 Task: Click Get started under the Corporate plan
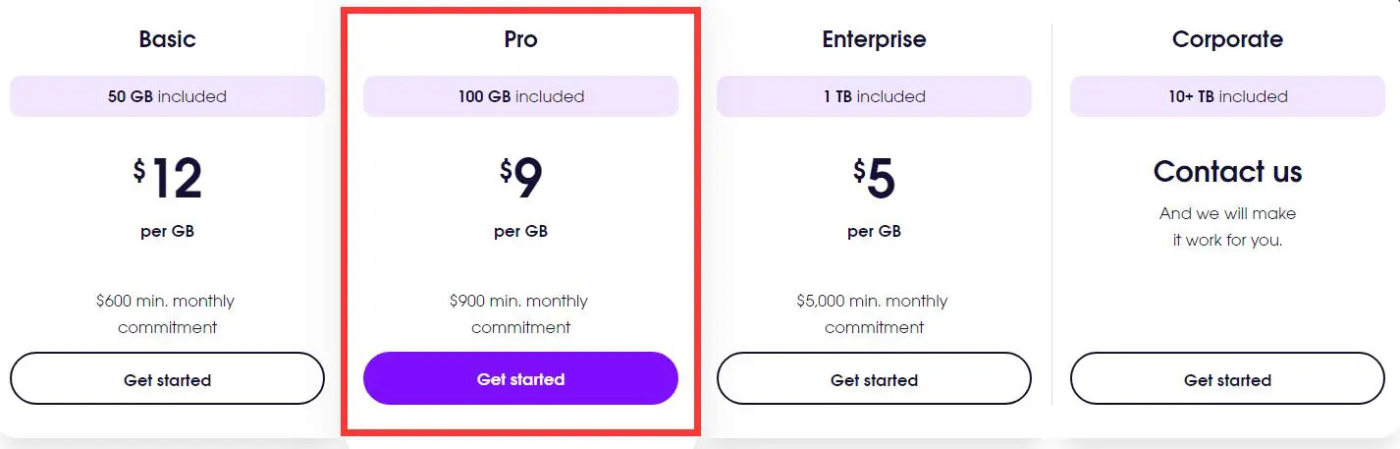(1227, 379)
